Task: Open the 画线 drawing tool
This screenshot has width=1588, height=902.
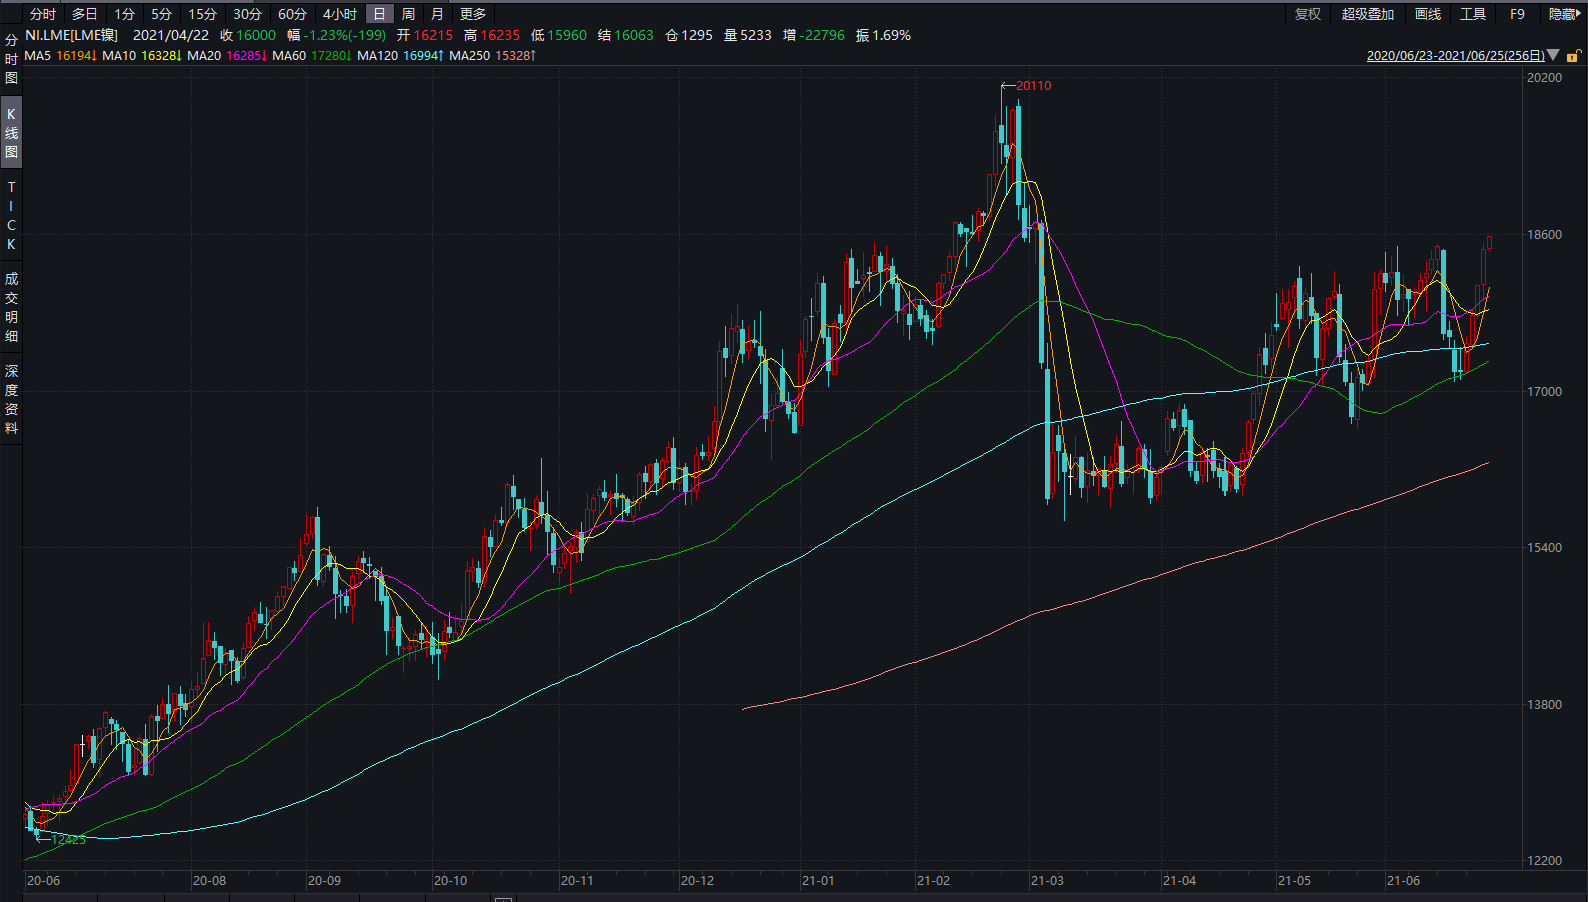Action: pos(1428,14)
